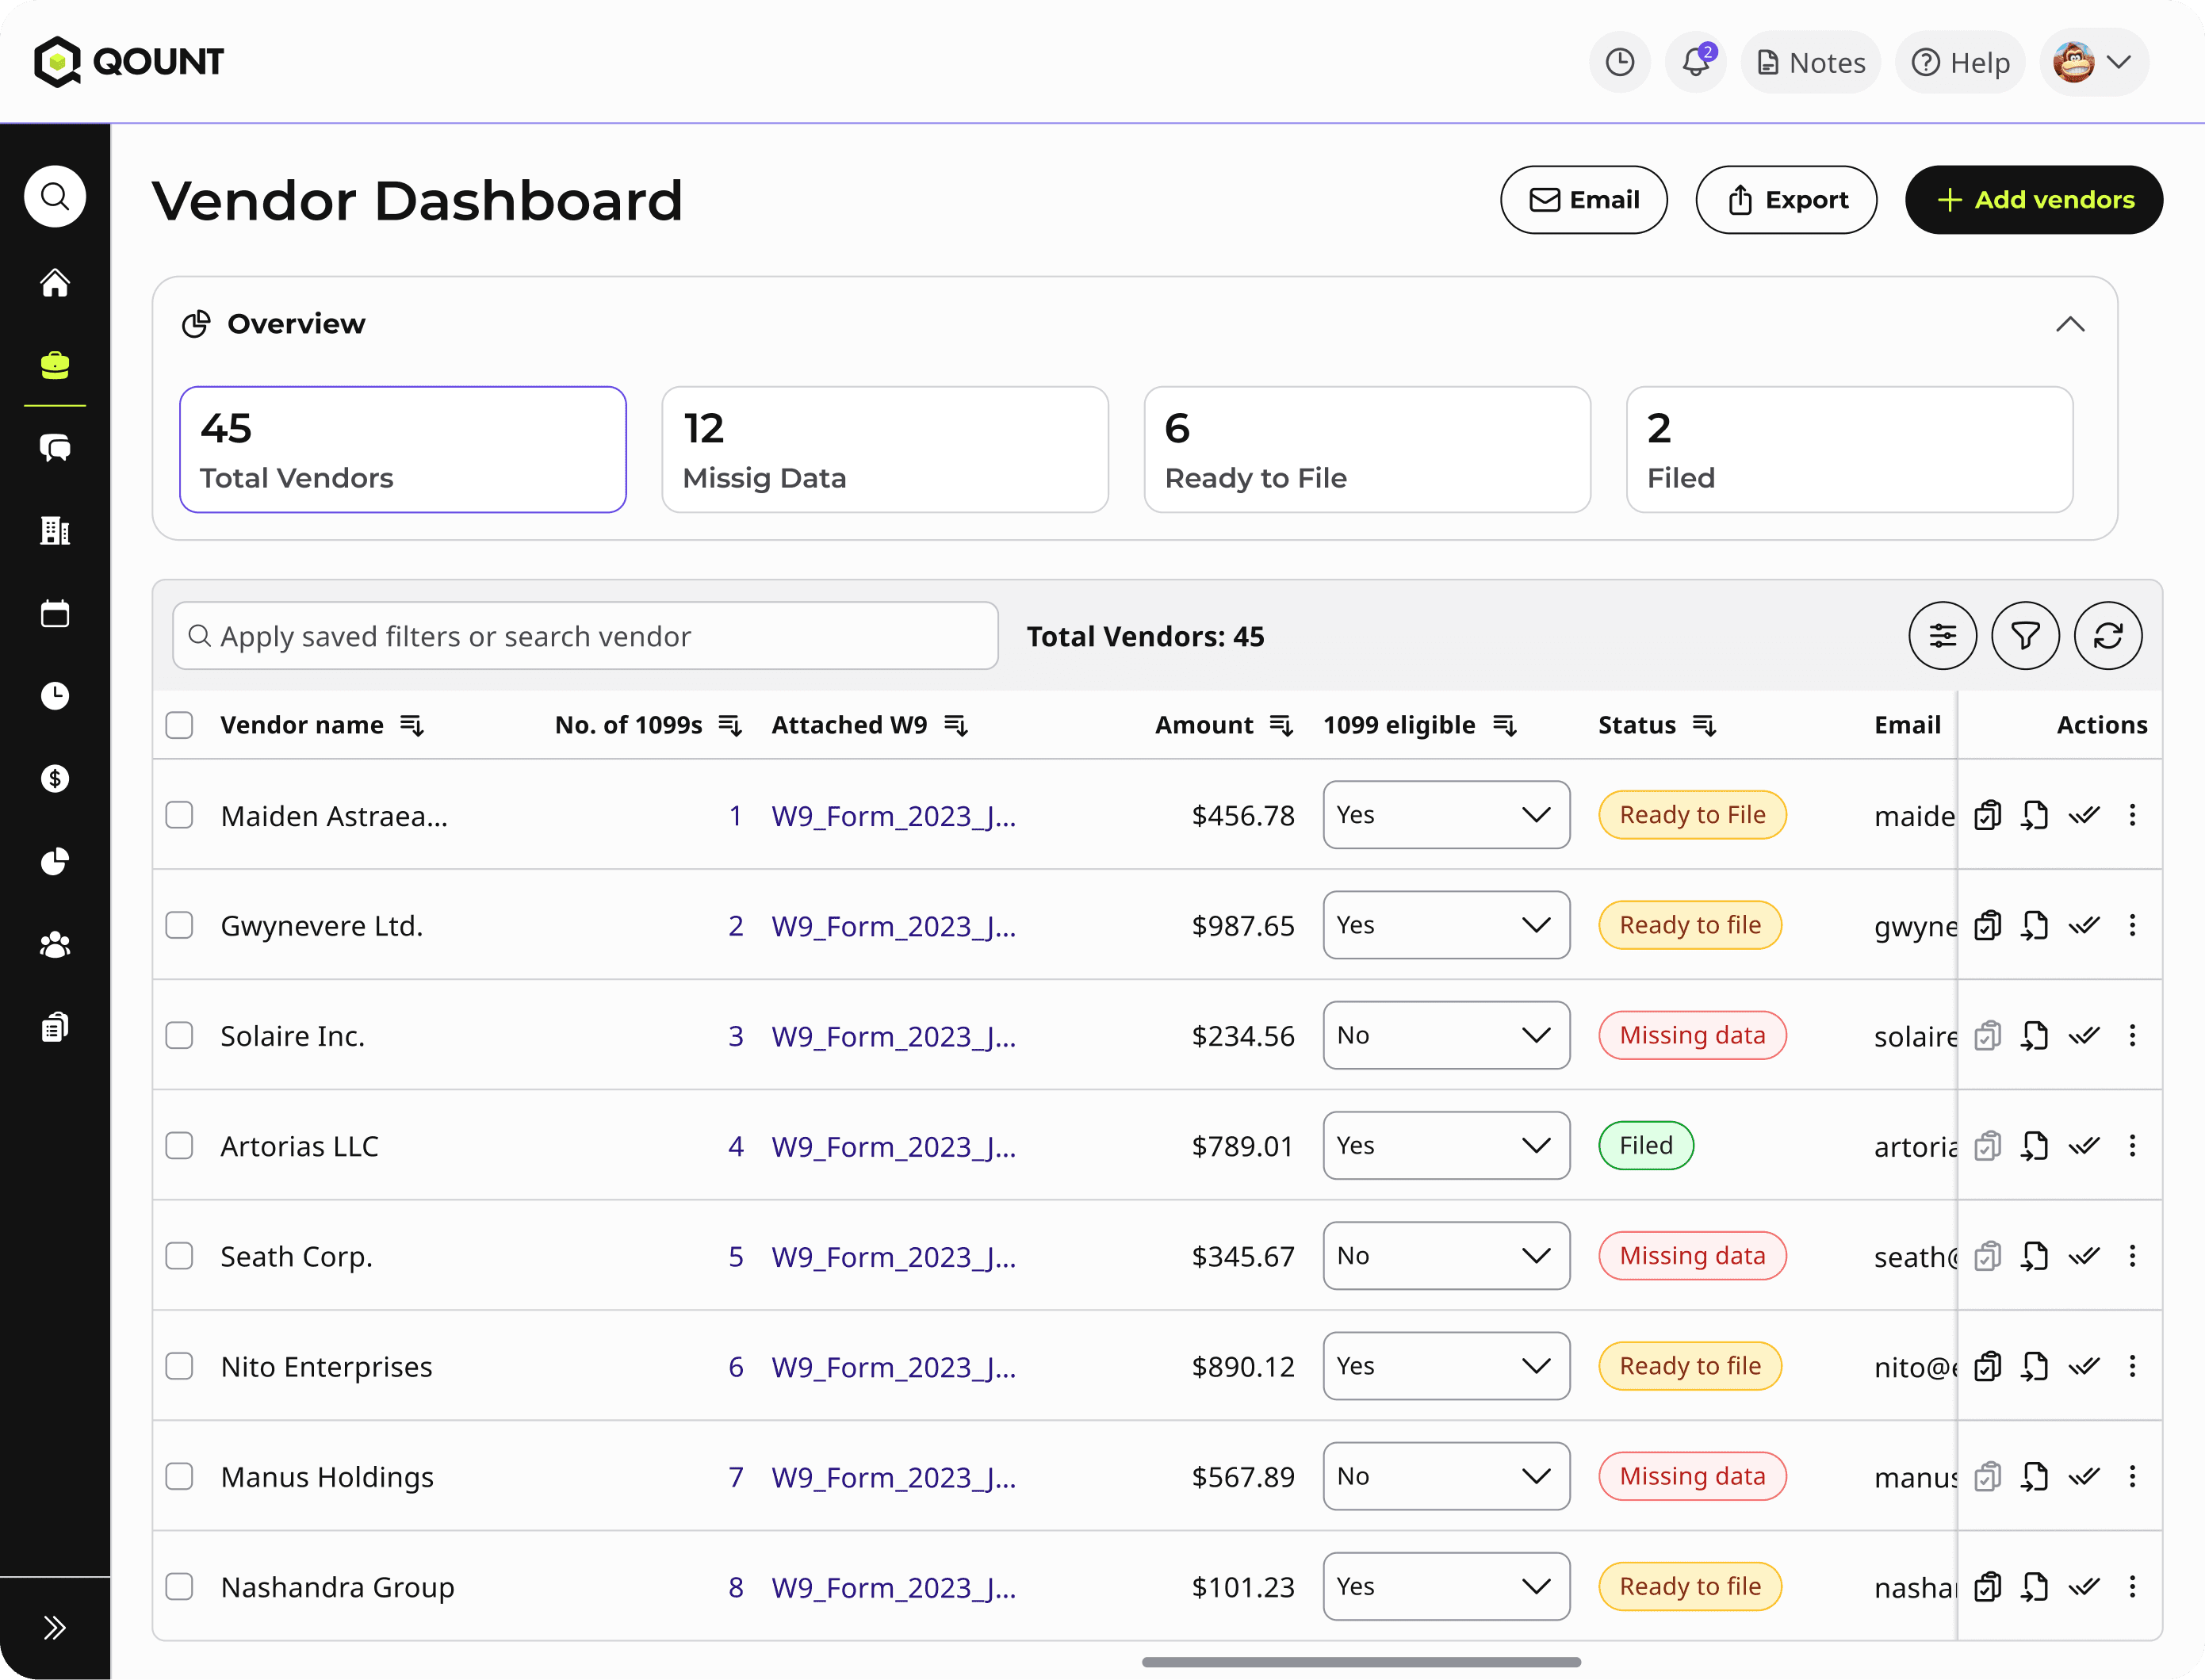
Task: Open 1099 eligible dropdown for Artorias LLC
Action: pos(1446,1145)
